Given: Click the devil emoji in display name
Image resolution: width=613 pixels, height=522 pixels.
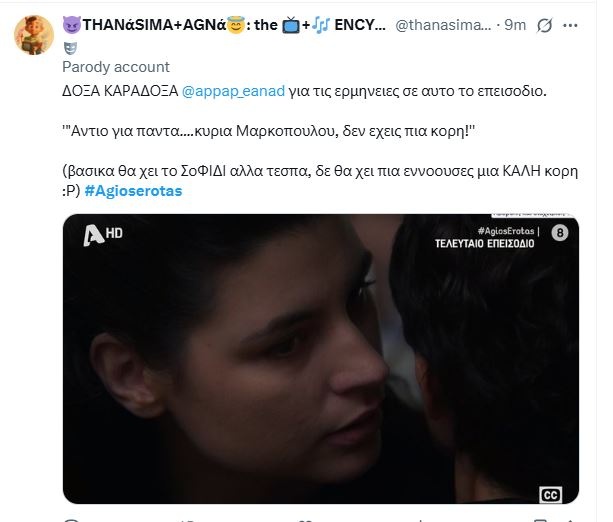Looking at the screenshot, I should [72, 25].
